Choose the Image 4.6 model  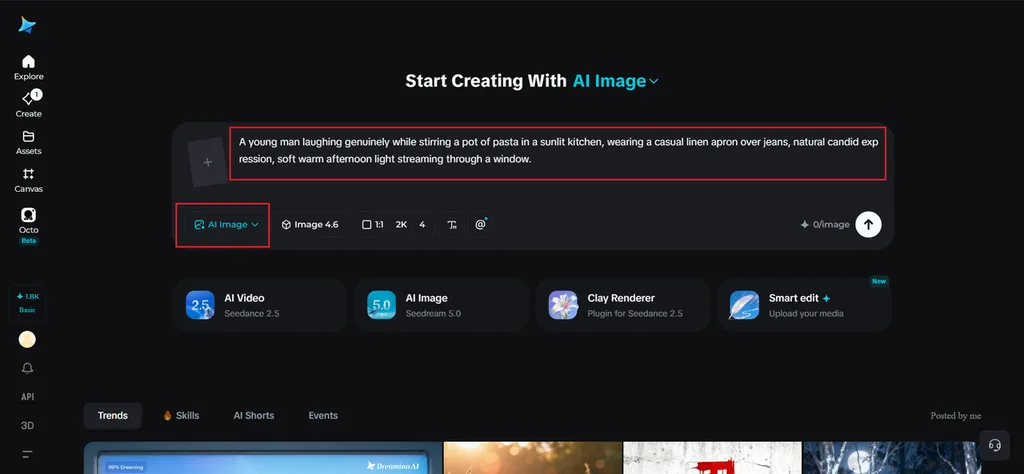coord(310,225)
